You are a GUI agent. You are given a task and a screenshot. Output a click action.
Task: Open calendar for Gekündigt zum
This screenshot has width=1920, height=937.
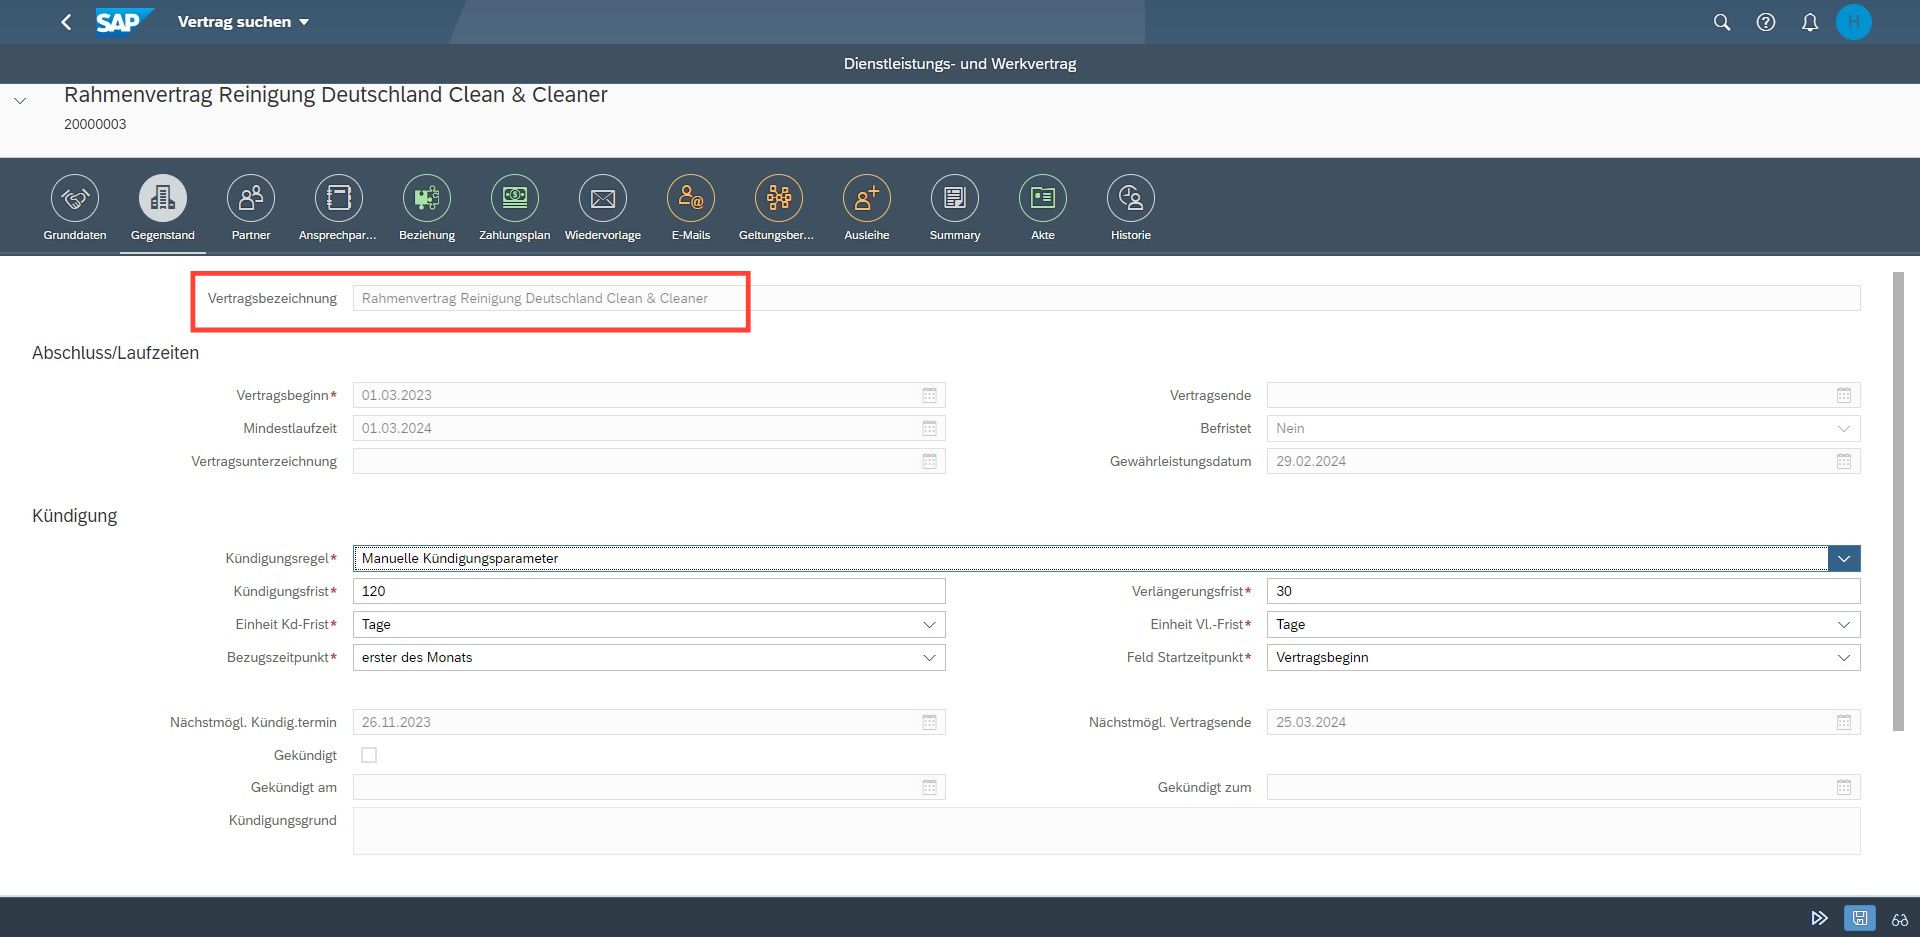[x=1844, y=787]
